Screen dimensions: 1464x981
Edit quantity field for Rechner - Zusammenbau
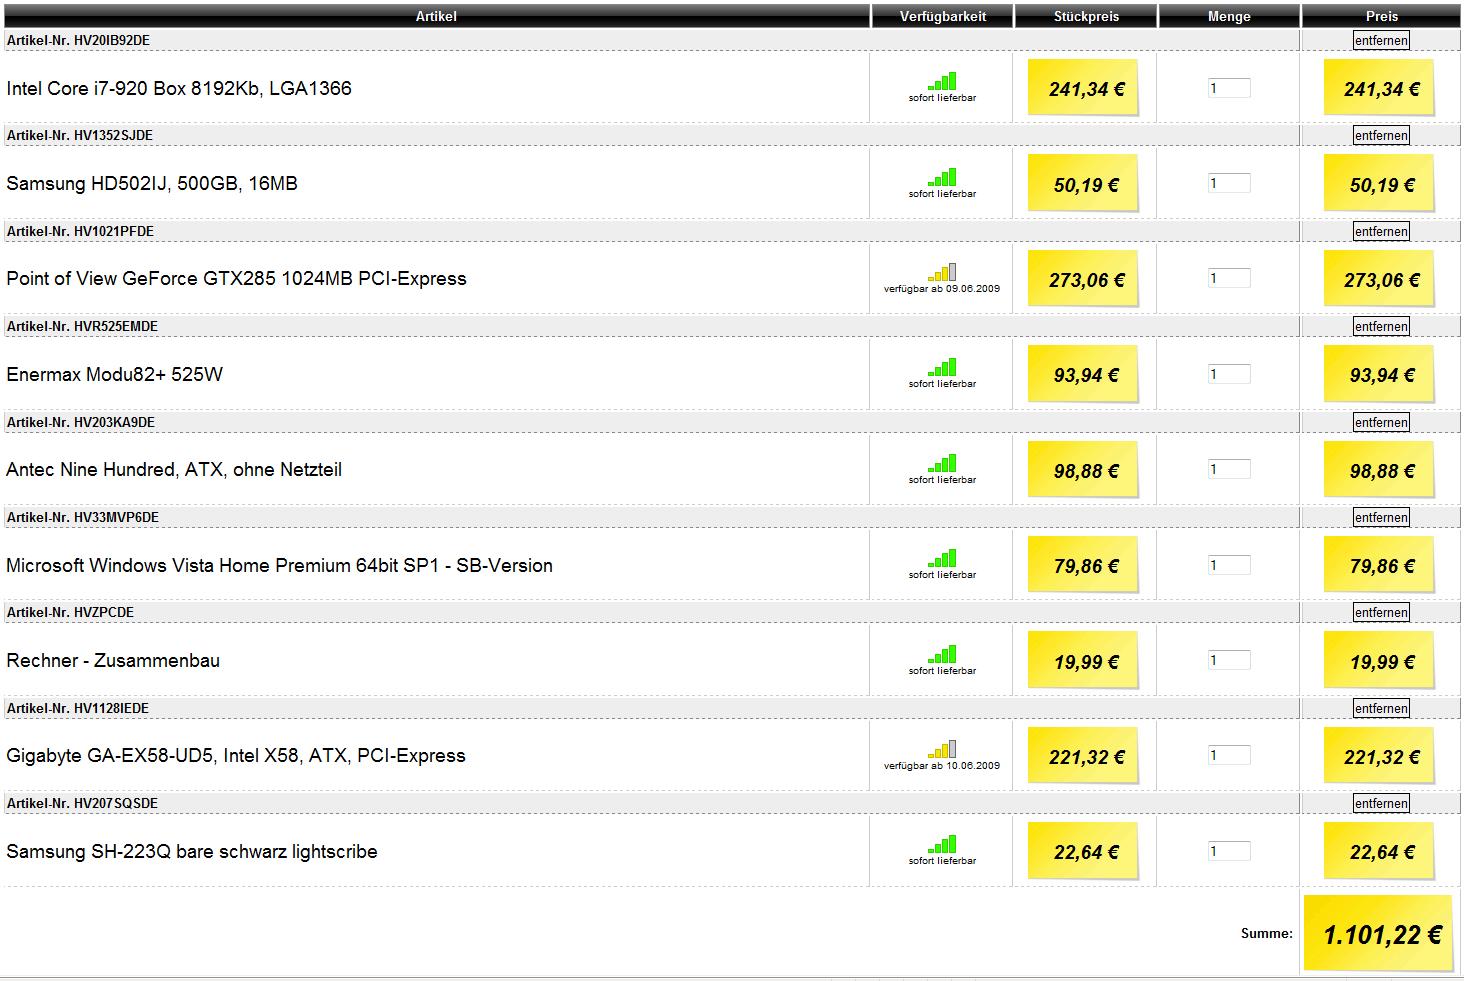pos(1229,660)
